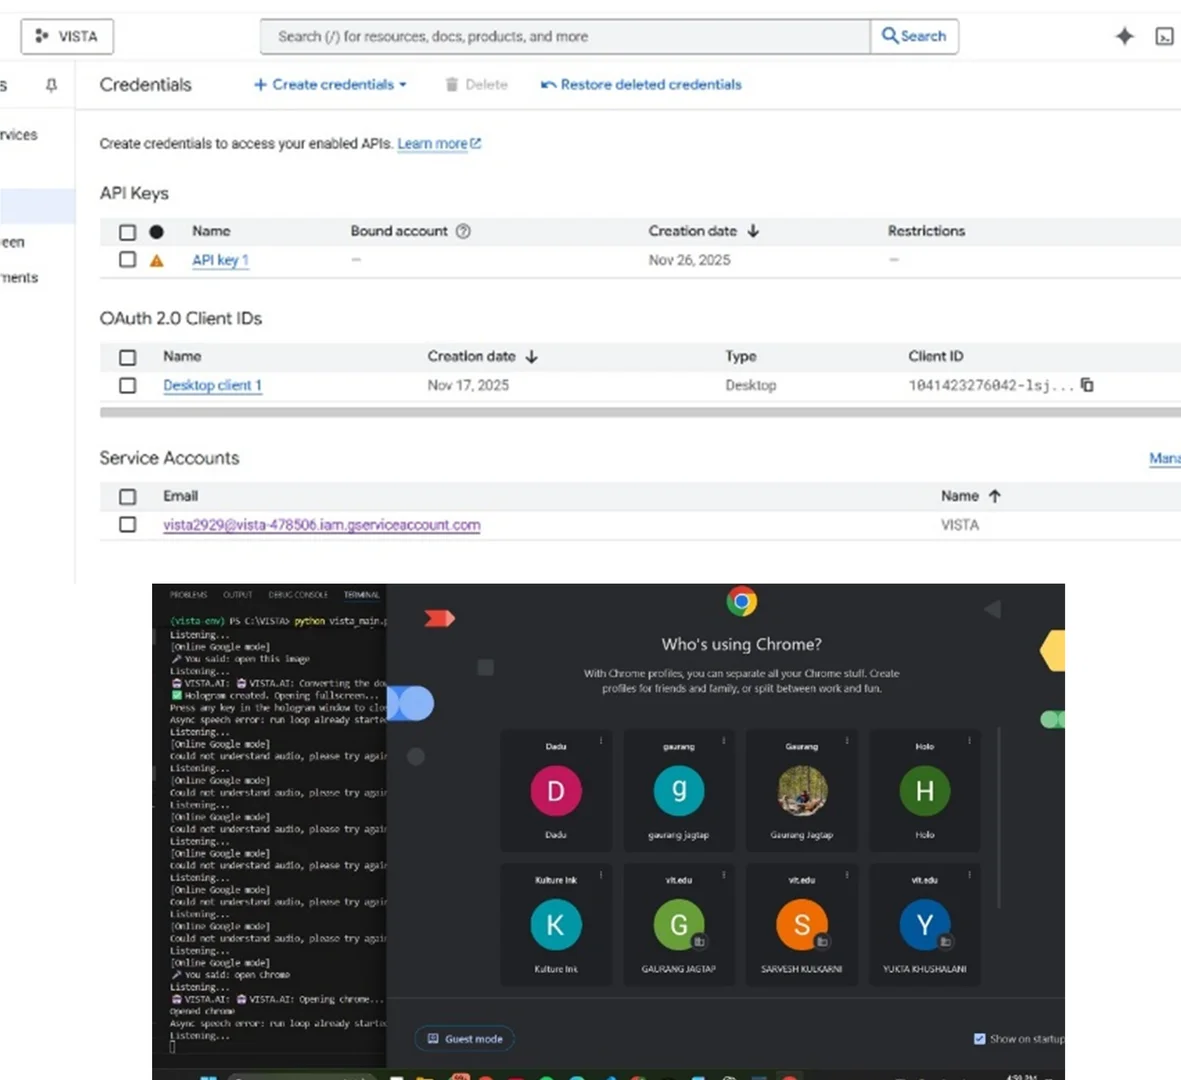Click the help icon beside Bound account

tap(463, 231)
